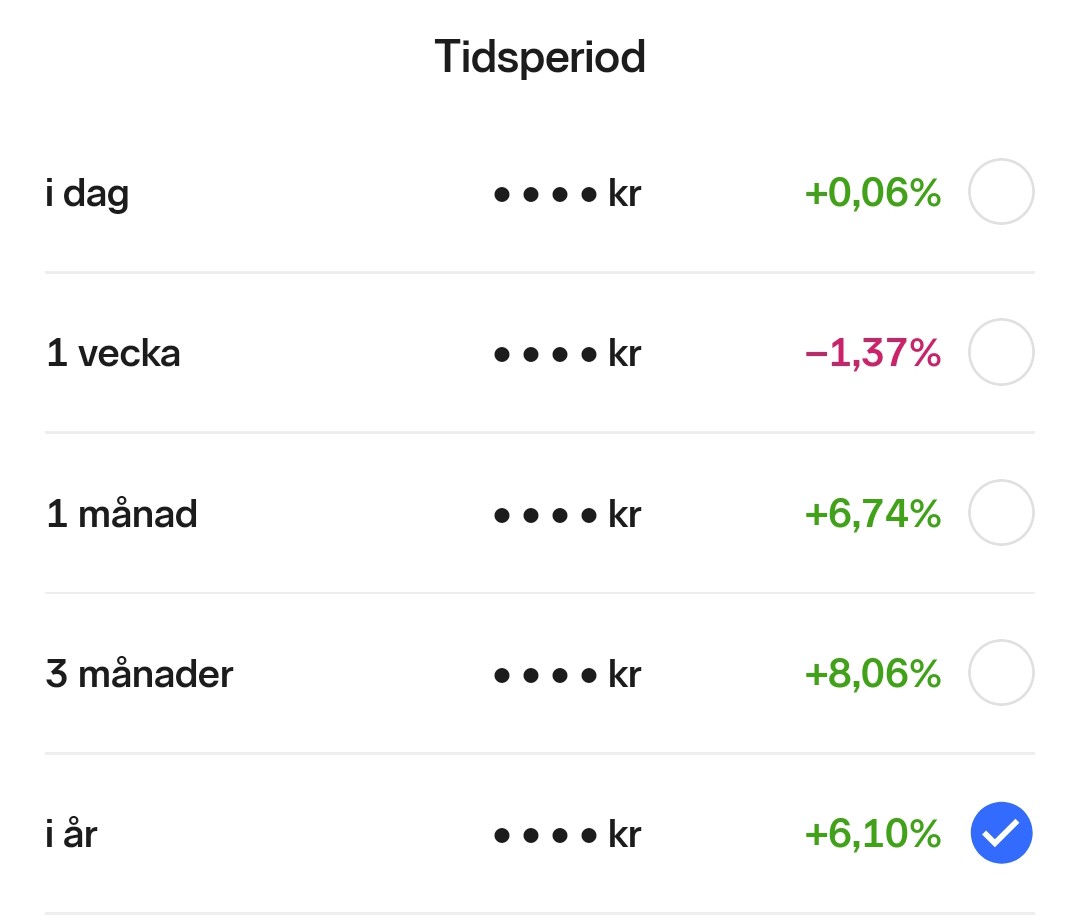Tap hidden kr amount for '1 vecka'
The width and height of the screenshot is (1080, 917).
click(x=567, y=353)
